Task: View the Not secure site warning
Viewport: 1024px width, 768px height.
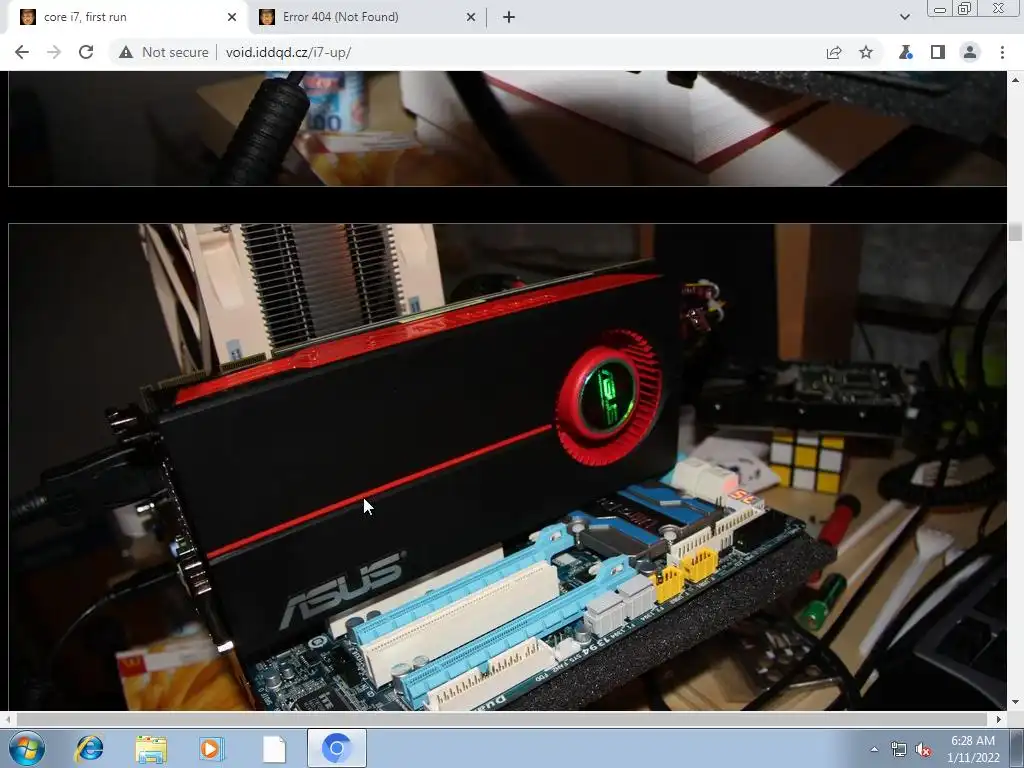Action: point(163,52)
